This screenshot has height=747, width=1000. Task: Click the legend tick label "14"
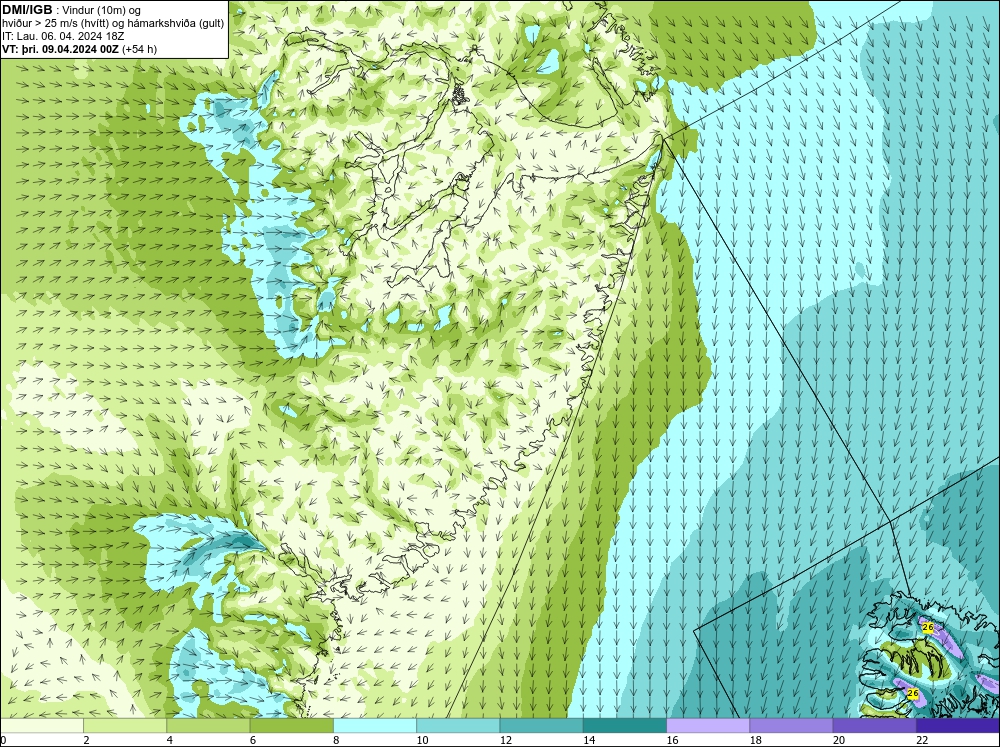(589, 740)
